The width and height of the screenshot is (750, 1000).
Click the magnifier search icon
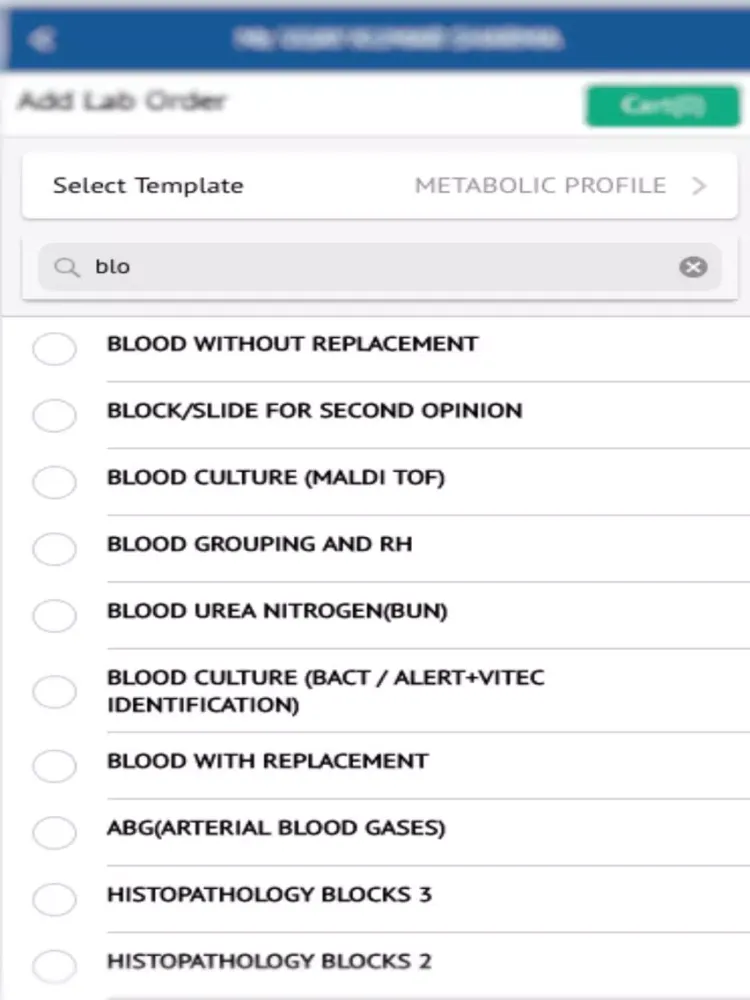tap(66, 267)
